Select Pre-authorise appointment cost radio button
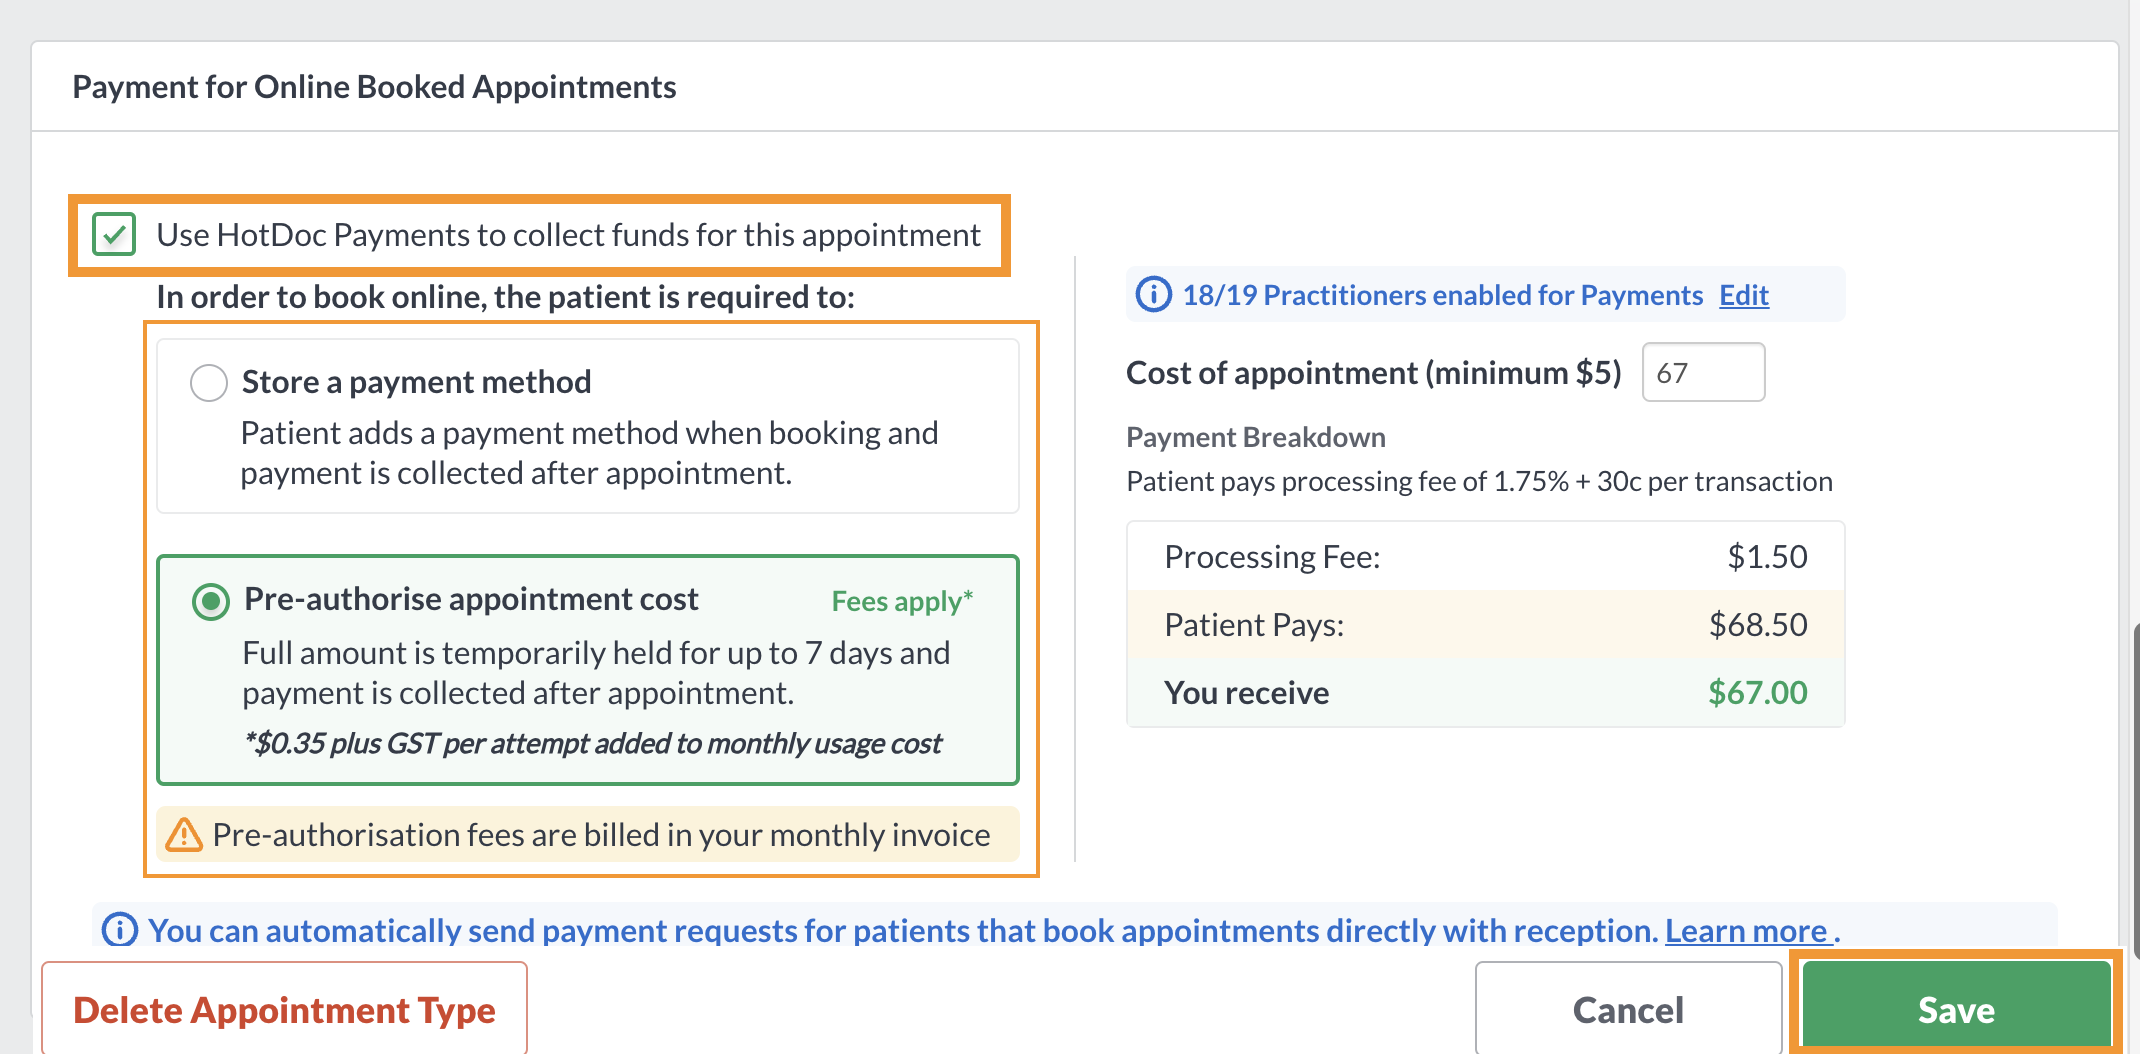Image resolution: width=2140 pixels, height=1054 pixels. 210,602
